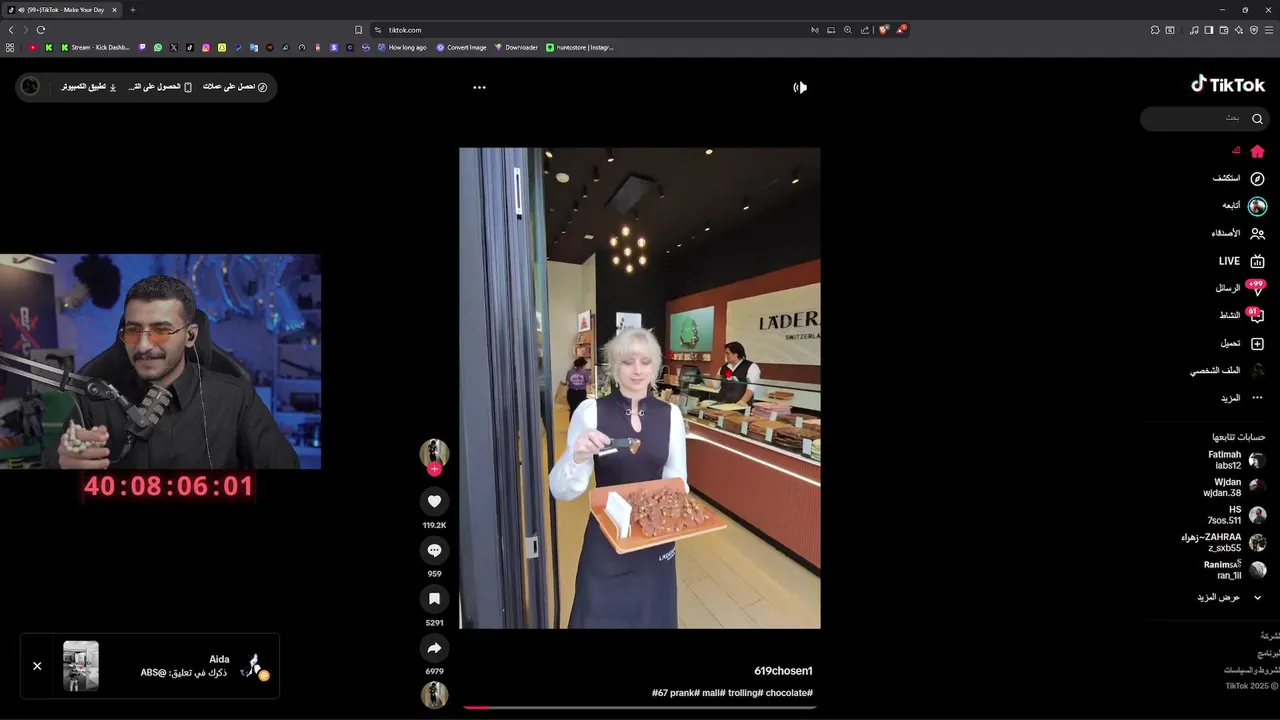Screen dimensions: 1280x720
Task: Open Explore (استكشف) in the sidebar
Action: (x=1239, y=179)
